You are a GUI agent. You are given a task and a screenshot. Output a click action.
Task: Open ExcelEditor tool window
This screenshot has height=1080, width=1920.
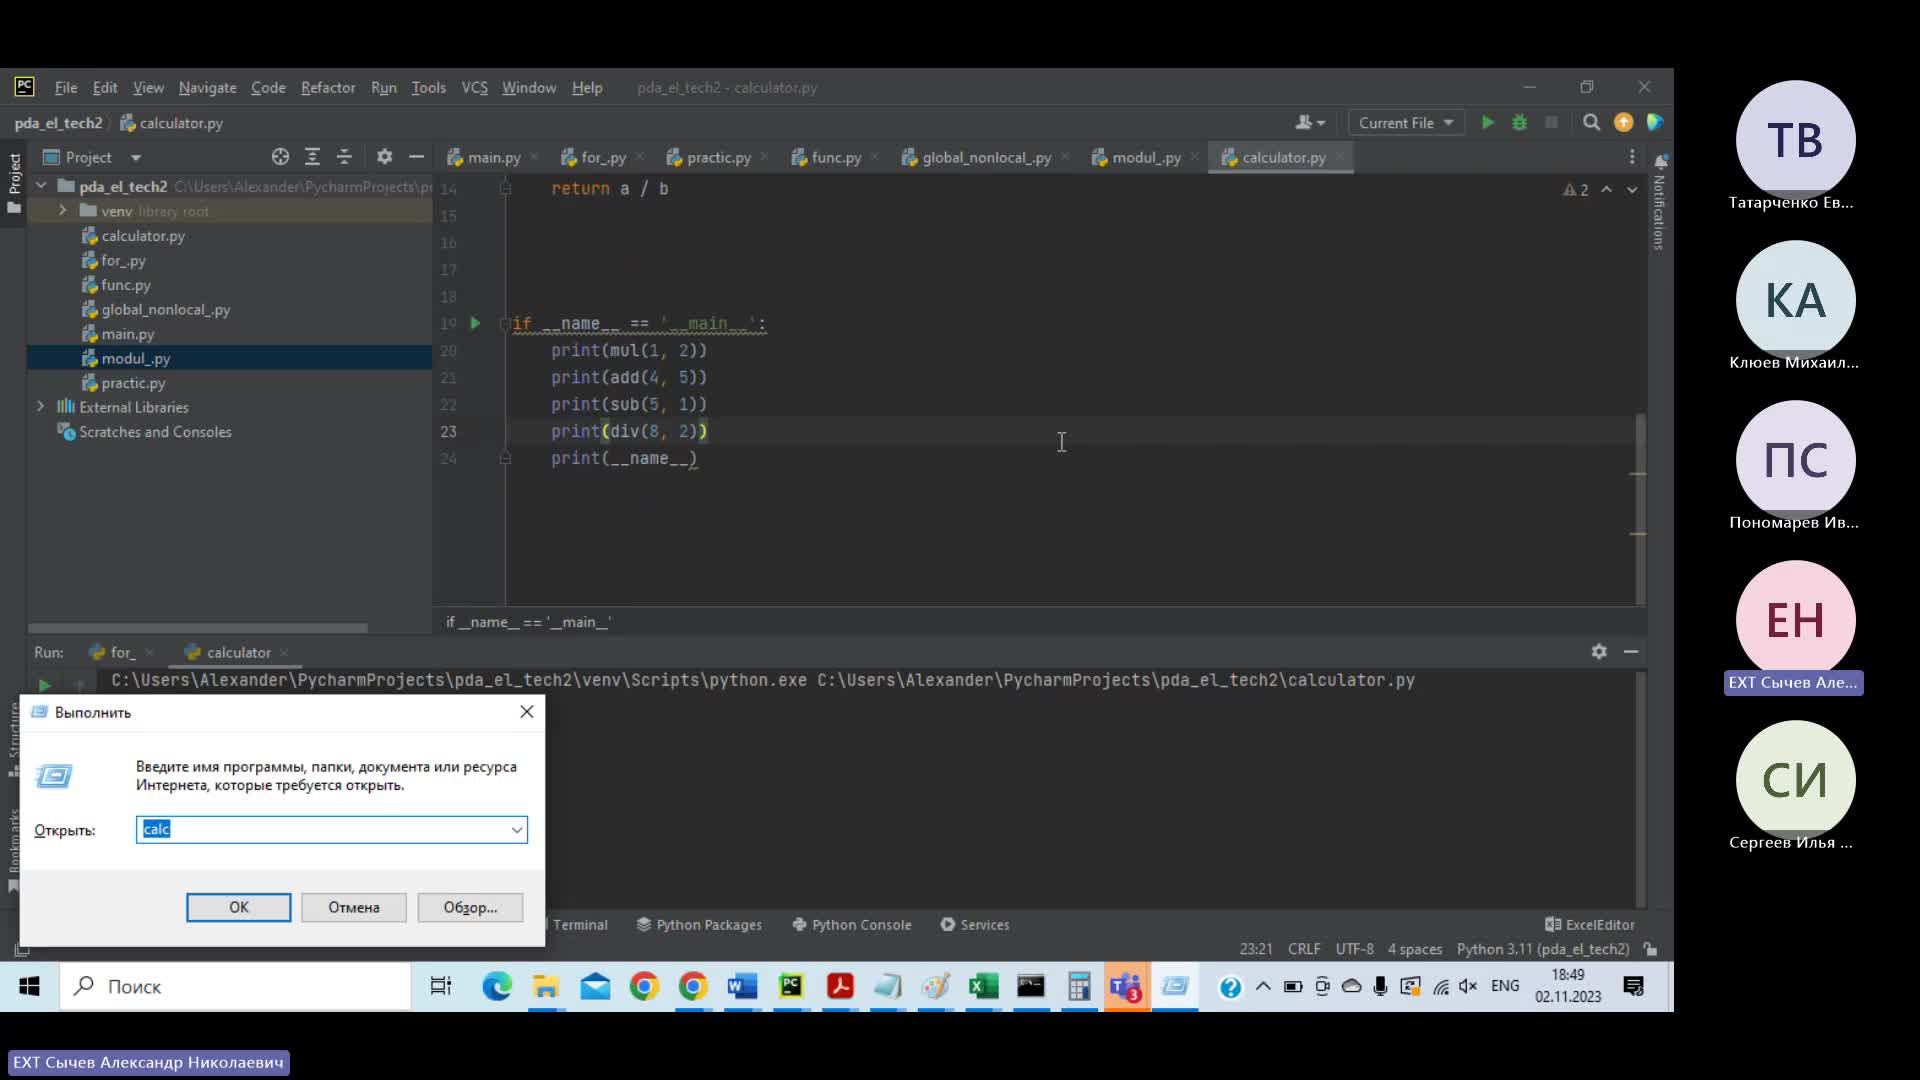[1590, 924]
